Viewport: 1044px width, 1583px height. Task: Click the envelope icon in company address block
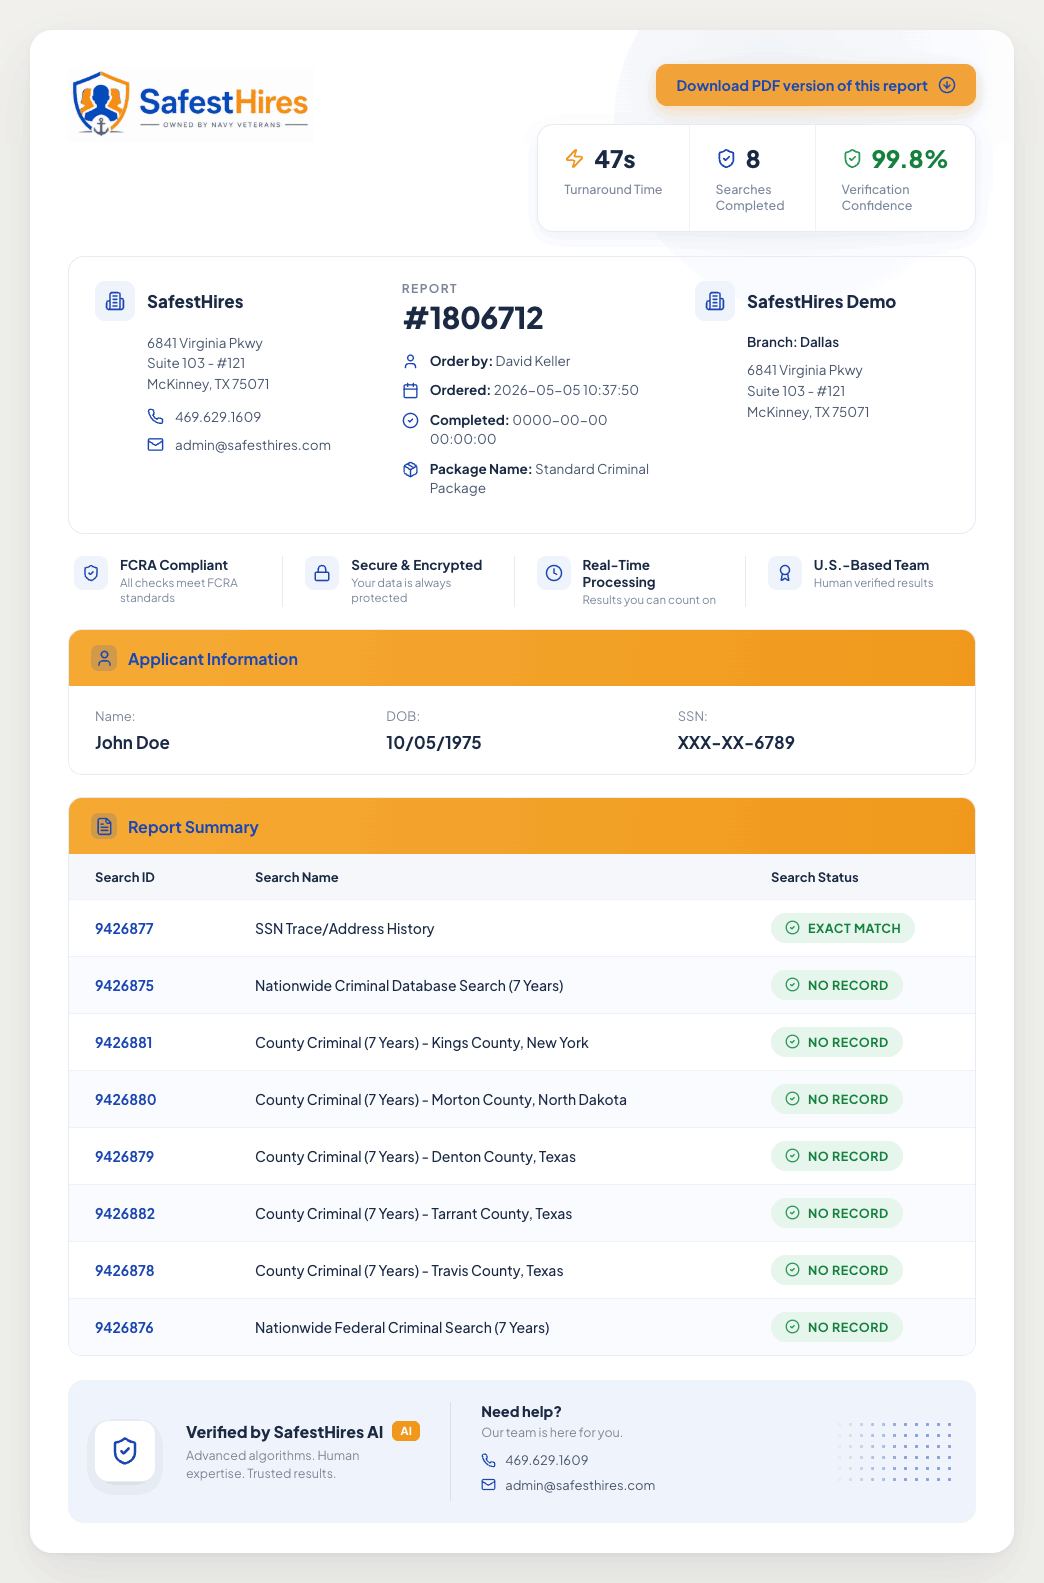(x=156, y=445)
